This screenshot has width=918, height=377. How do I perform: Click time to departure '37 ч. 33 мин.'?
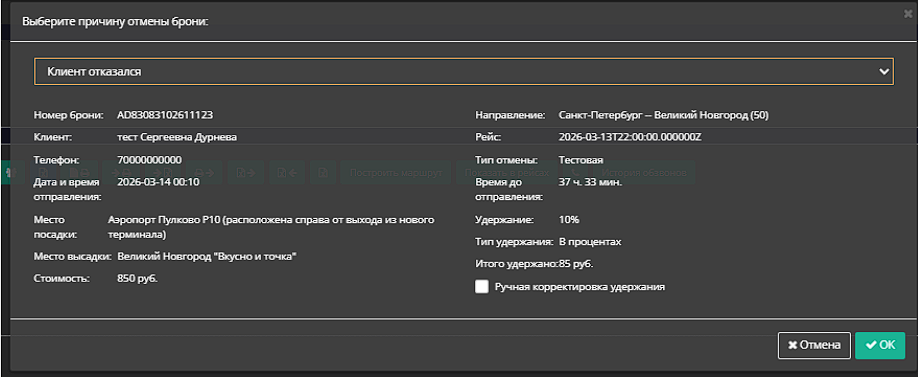[590, 182]
